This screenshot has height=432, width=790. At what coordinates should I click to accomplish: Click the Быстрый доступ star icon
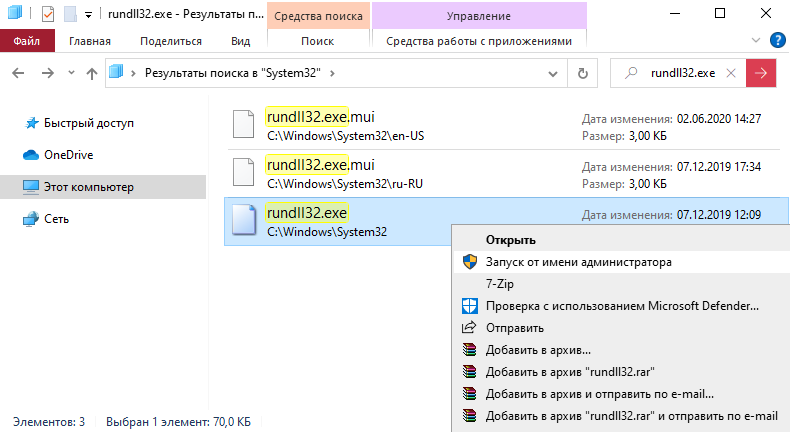[32, 123]
